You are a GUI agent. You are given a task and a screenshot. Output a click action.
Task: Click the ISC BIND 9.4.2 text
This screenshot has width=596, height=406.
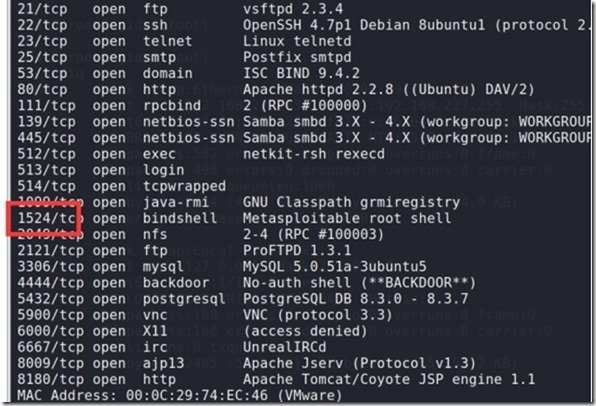[301, 73]
